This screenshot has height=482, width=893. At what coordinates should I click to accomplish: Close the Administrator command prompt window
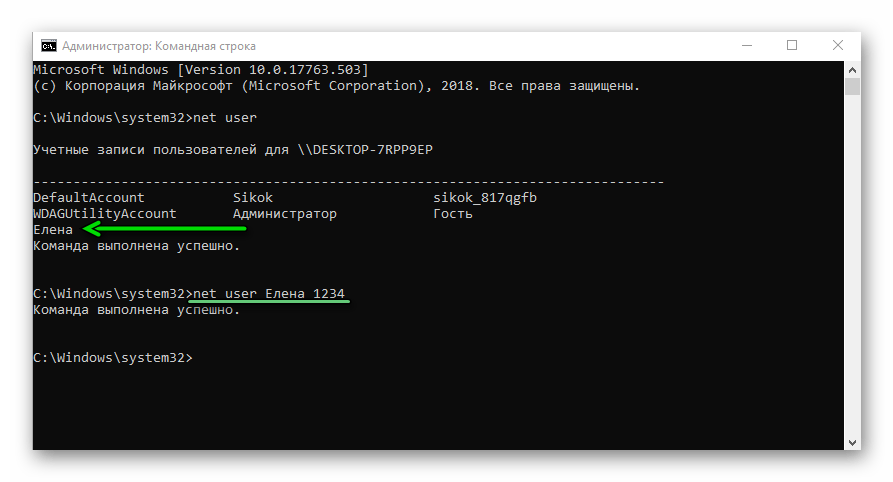tap(837, 46)
